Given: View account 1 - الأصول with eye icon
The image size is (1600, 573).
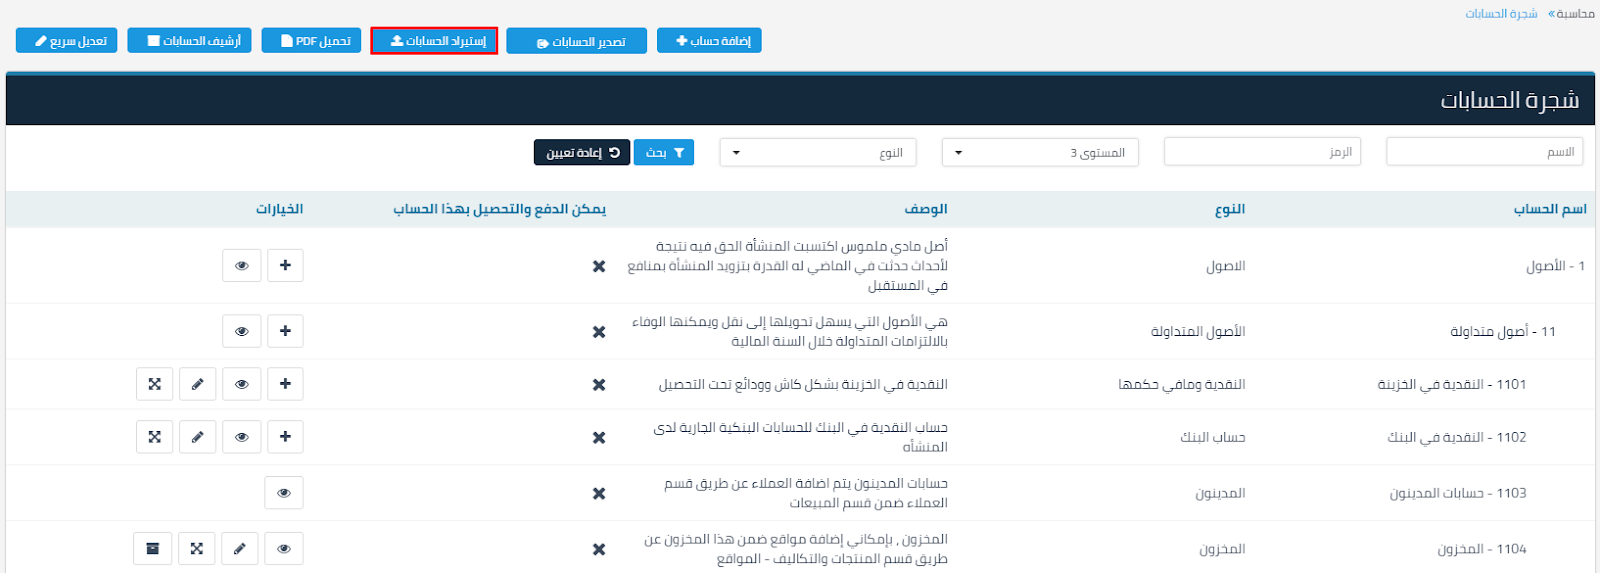Looking at the screenshot, I should (241, 265).
